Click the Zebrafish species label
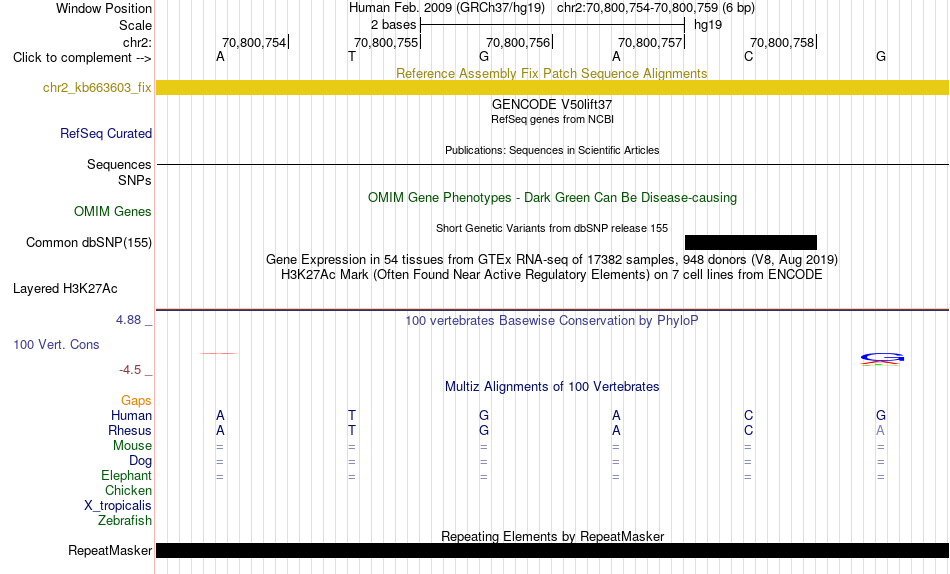The image size is (950, 574). pos(125,521)
